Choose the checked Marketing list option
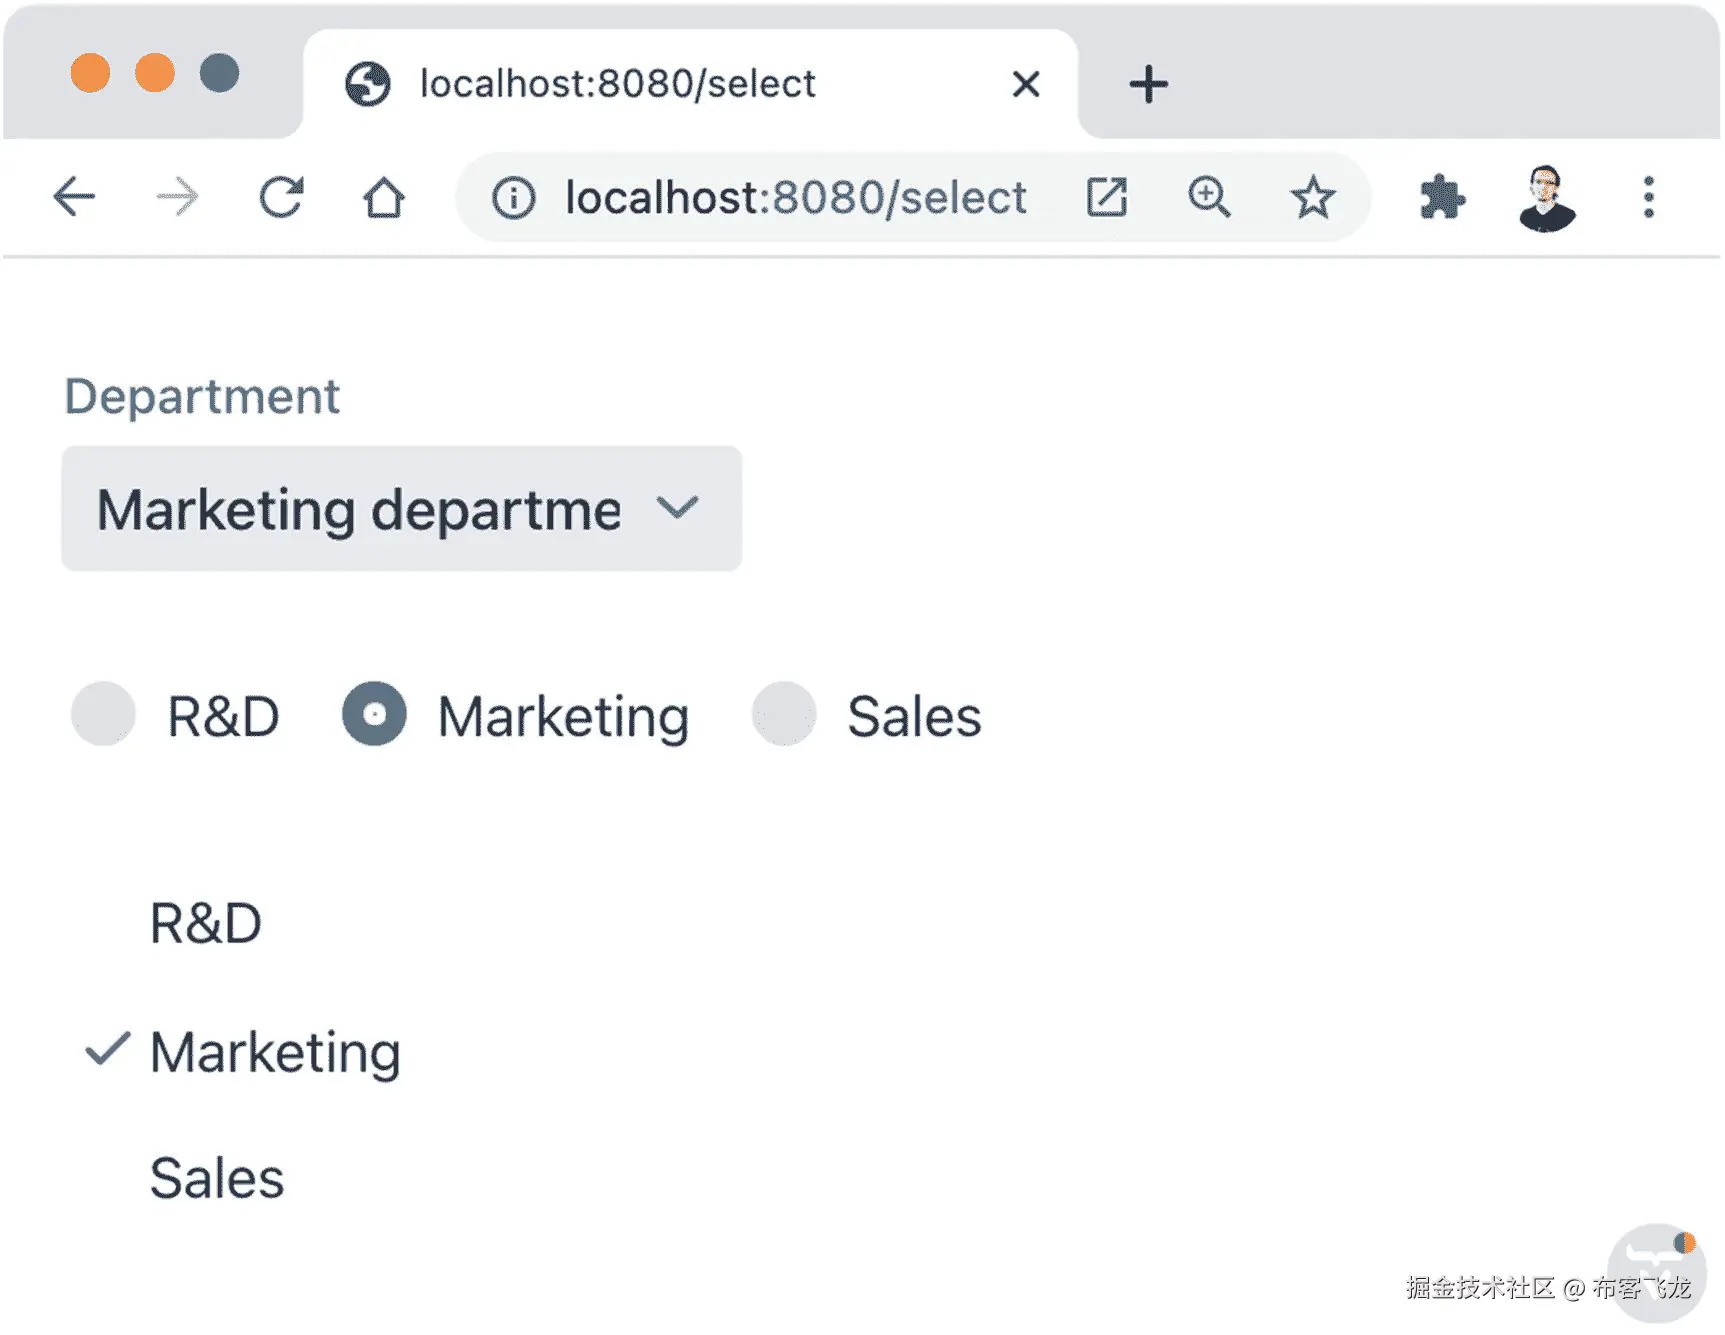 (275, 1052)
